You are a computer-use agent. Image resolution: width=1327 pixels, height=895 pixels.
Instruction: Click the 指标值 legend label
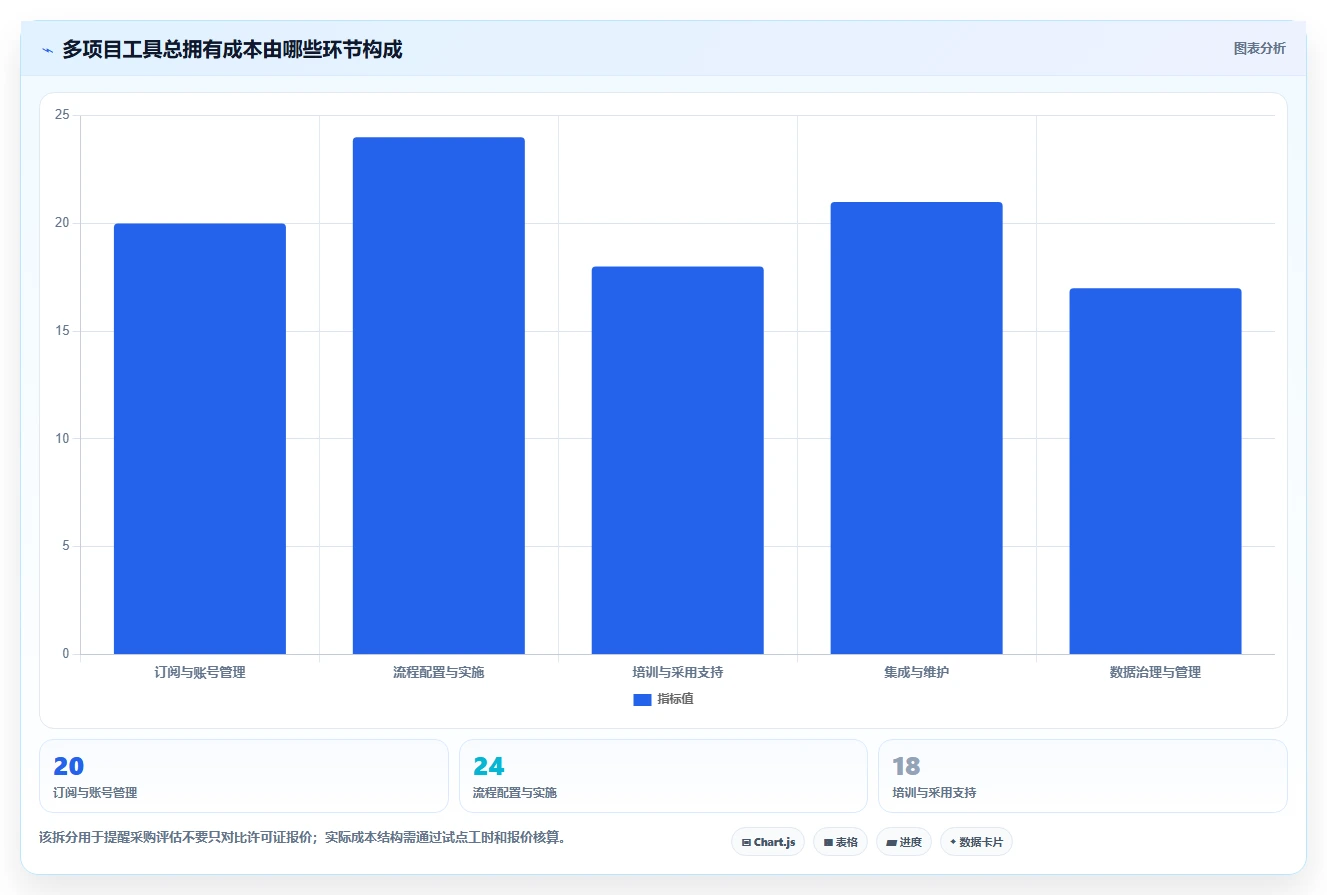(x=675, y=699)
